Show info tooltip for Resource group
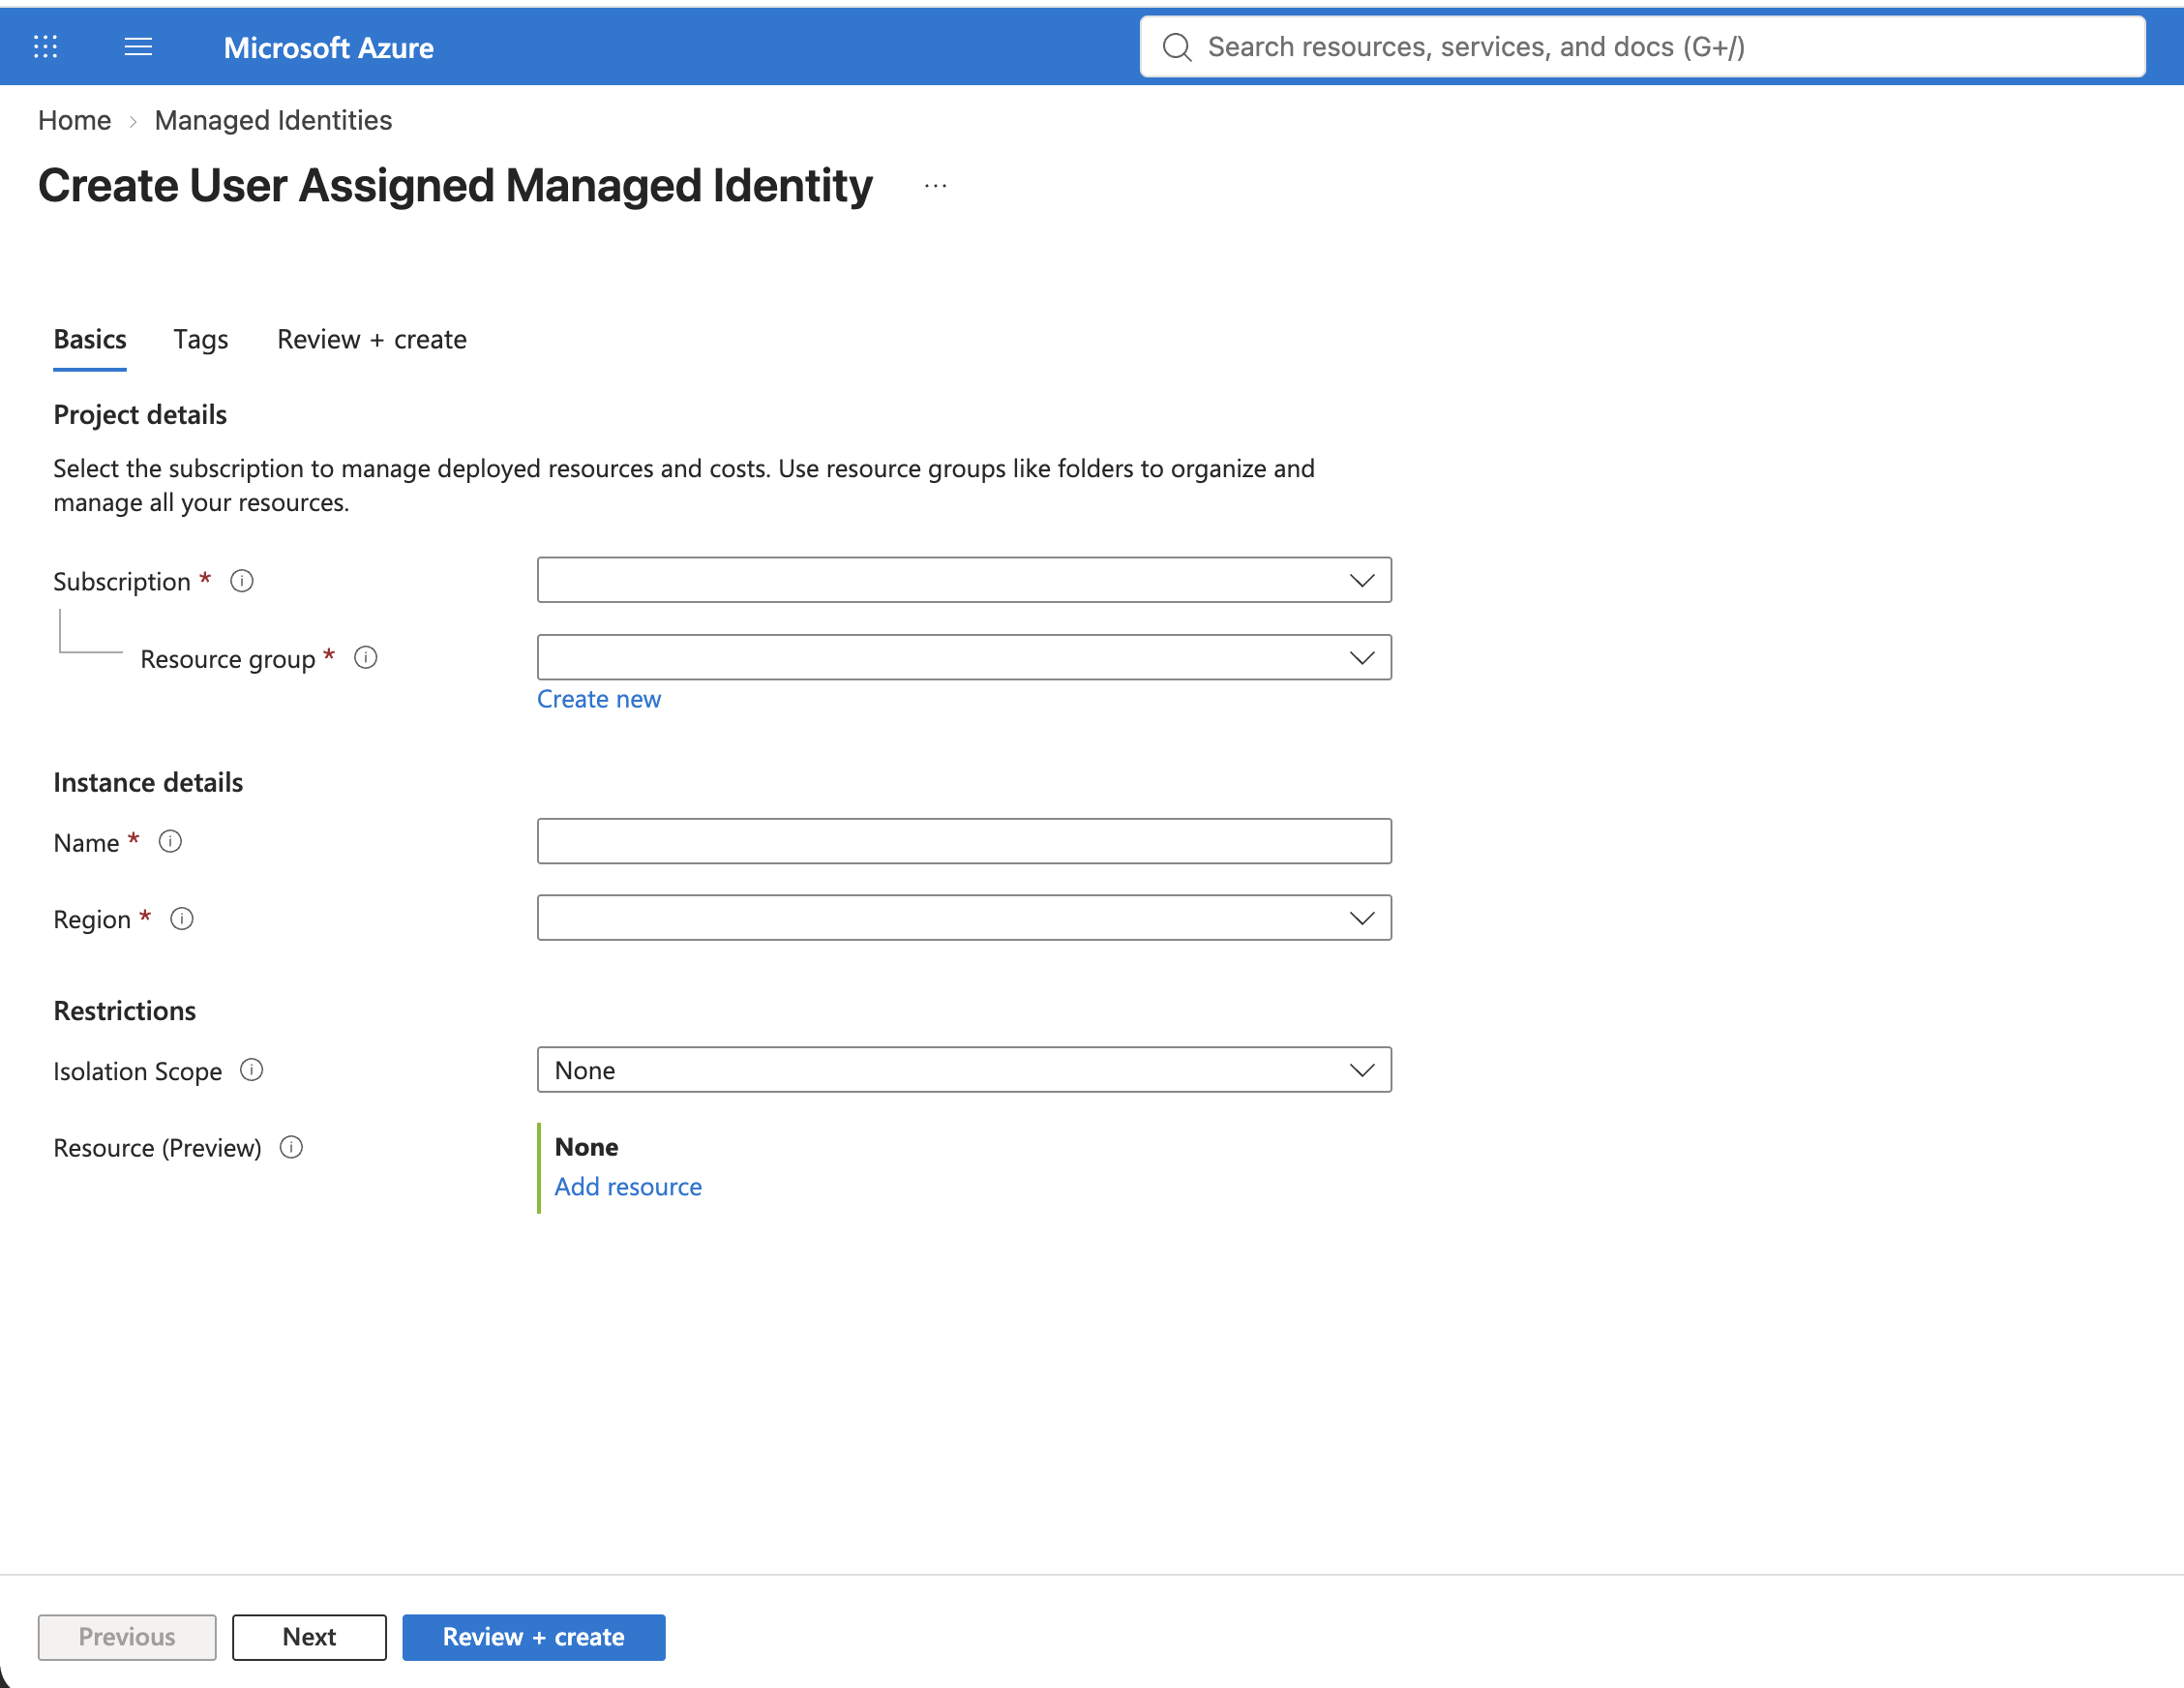Image resolution: width=2184 pixels, height=1688 pixels. click(x=366, y=658)
